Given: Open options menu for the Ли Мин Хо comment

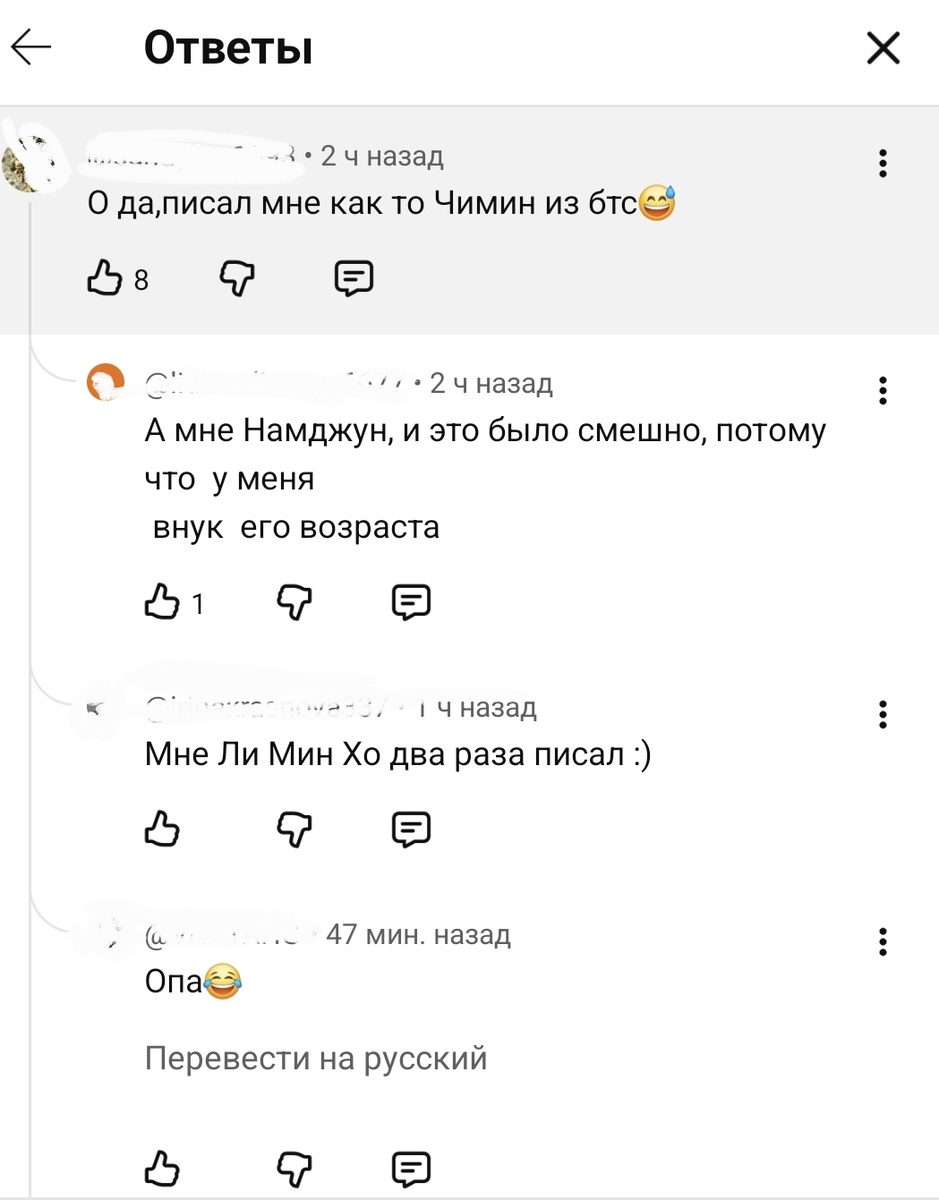Looking at the screenshot, I should tap(882, 715).
